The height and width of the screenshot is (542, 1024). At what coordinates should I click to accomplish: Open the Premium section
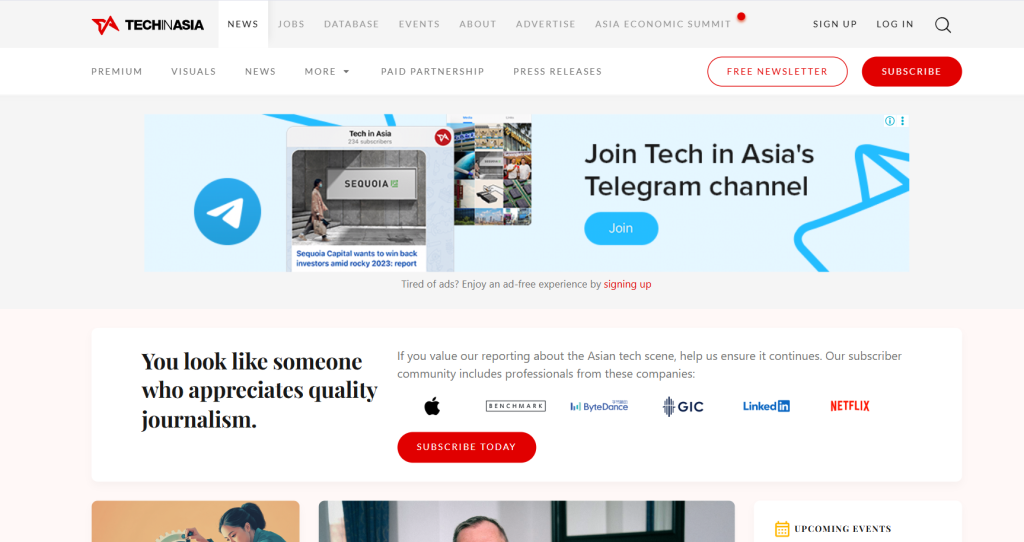117,71
